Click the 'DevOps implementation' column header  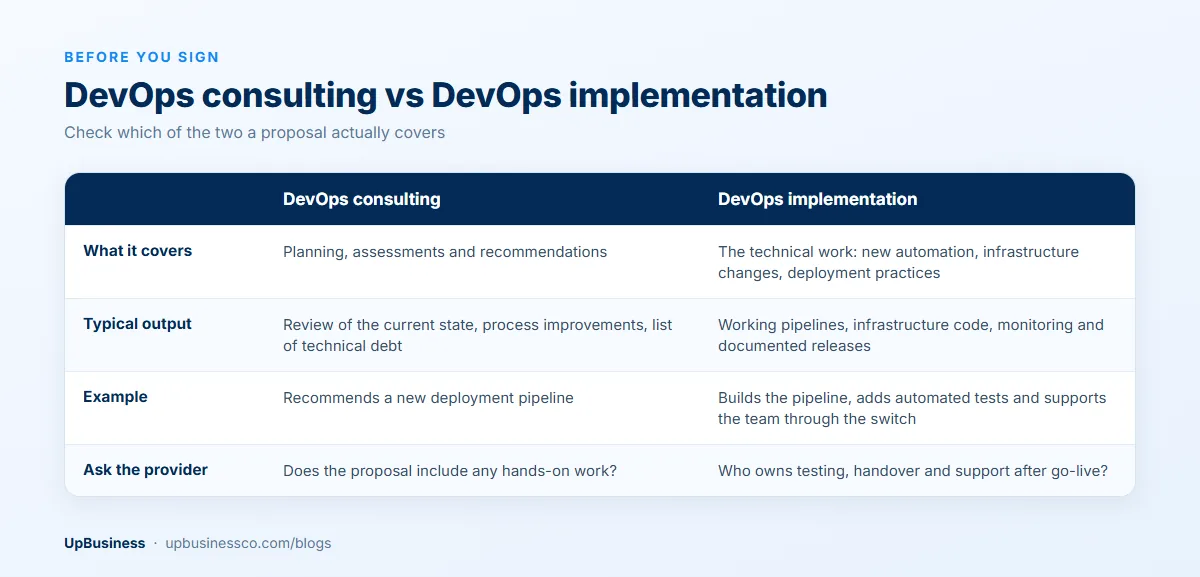pos(817,199)
